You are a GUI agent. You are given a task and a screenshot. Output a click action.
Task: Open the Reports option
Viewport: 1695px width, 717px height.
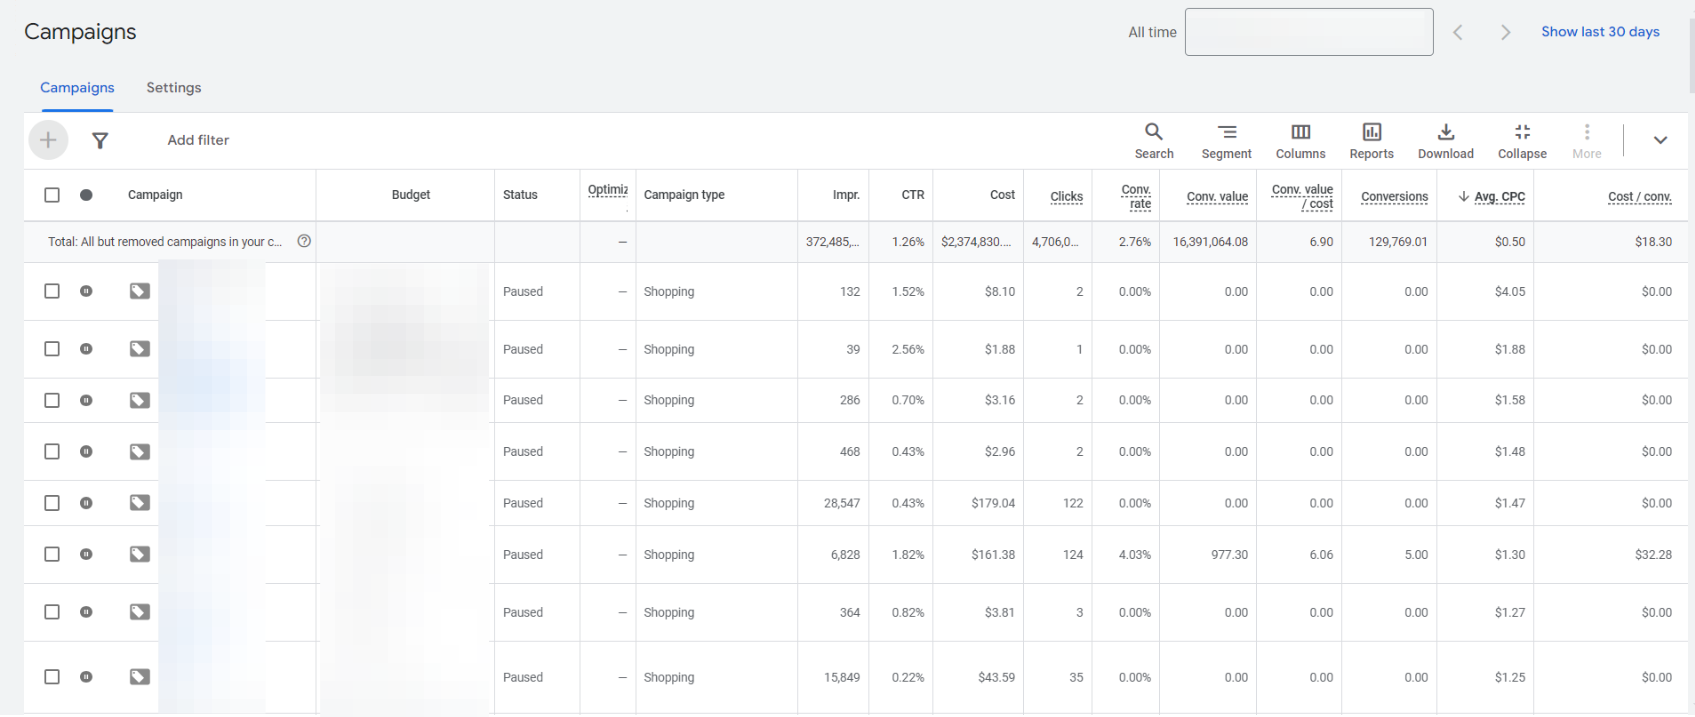click(x=1371, y=141)
